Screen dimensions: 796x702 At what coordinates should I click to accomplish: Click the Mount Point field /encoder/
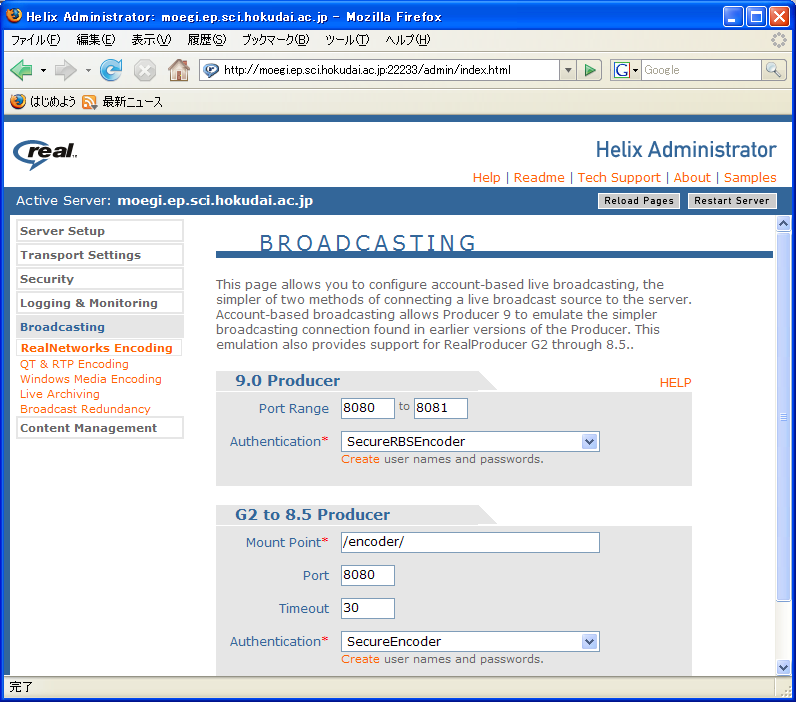coord(470,542)
